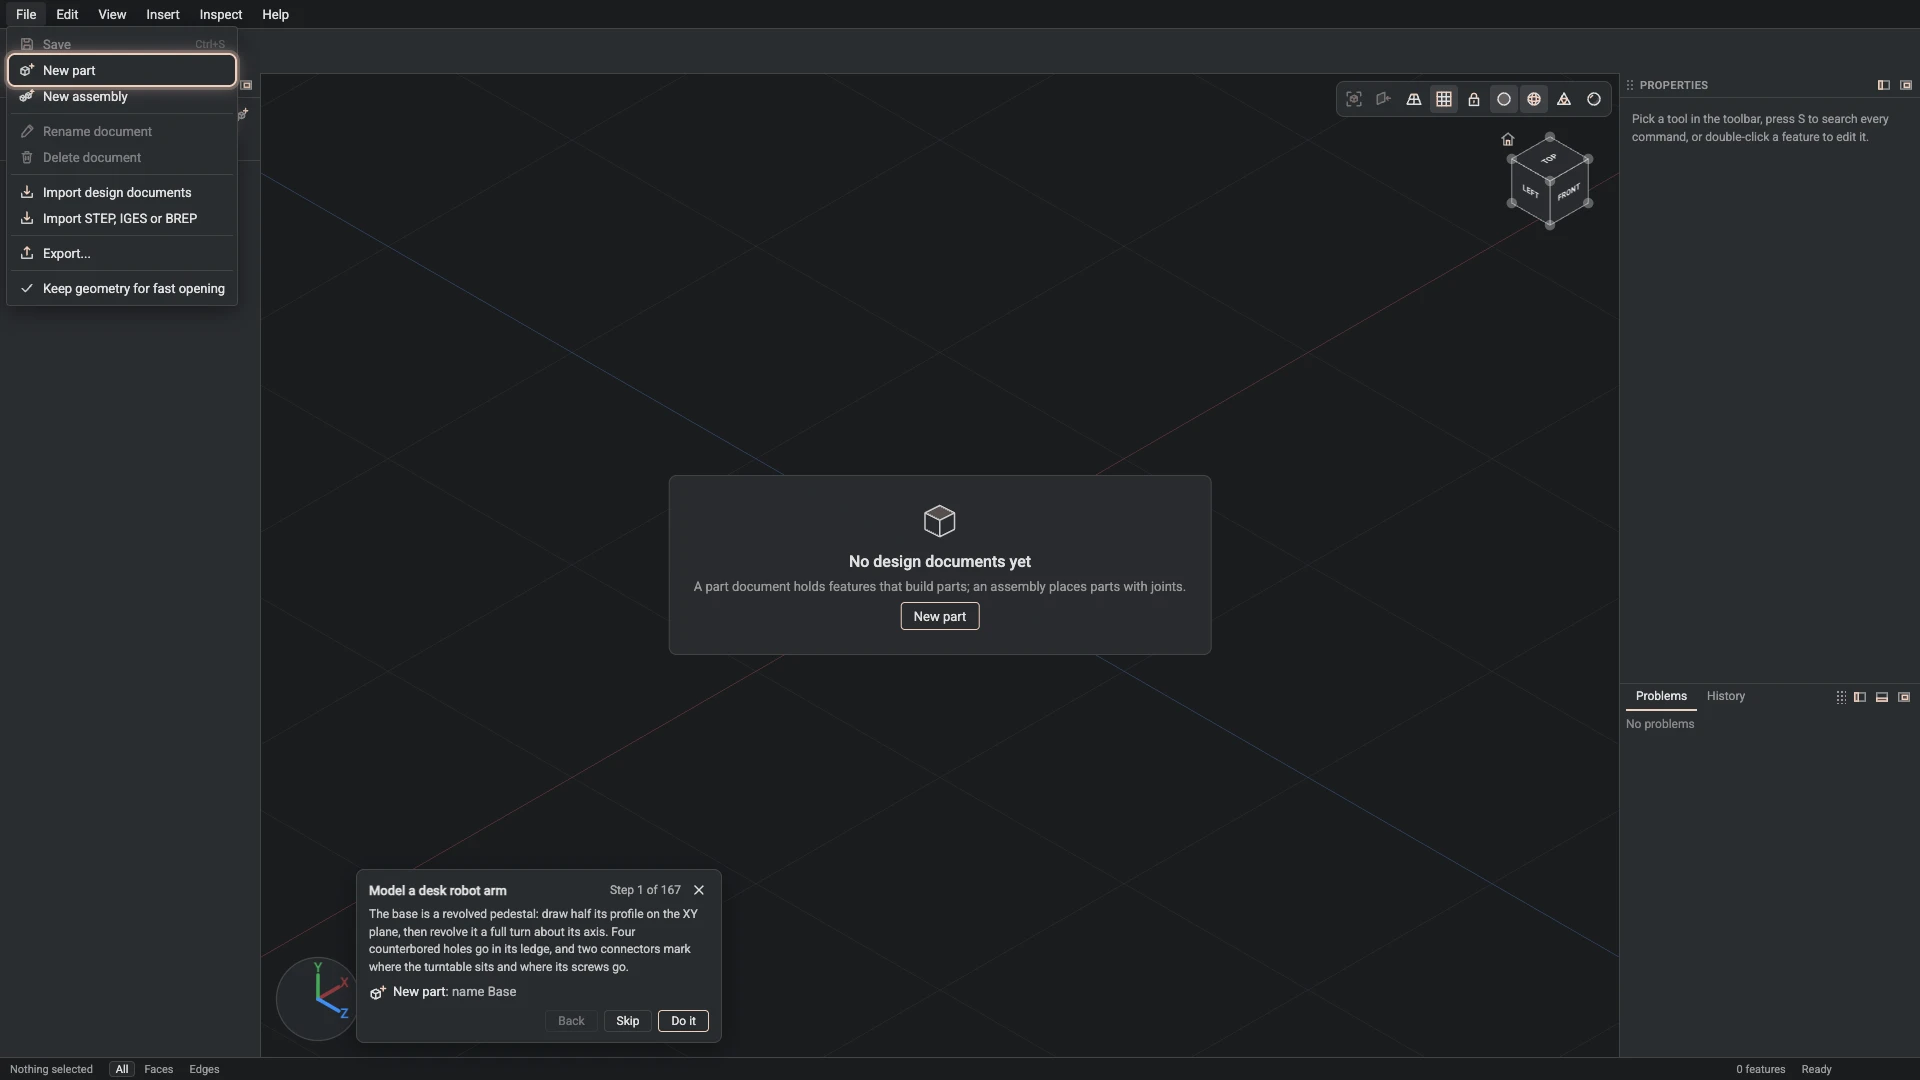Open the Inspect menu
Viewport: 1920px width, 1080px height.
coord(221,14)
